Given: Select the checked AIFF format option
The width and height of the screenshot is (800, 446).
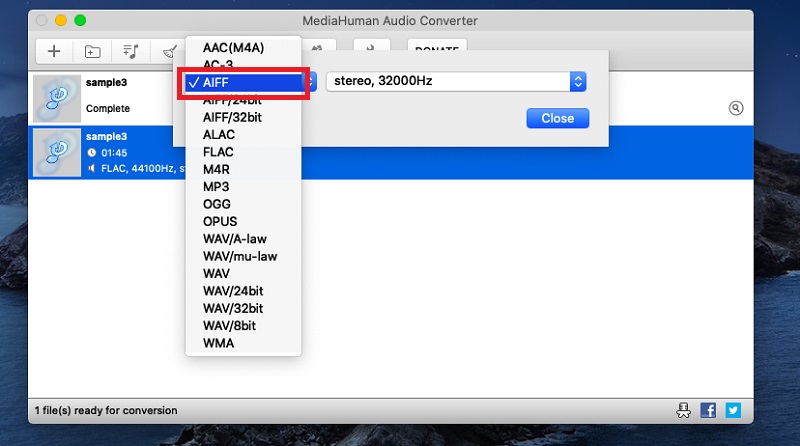Looking at the screenshot, I should pyautogui.click(x=243, y=82).
